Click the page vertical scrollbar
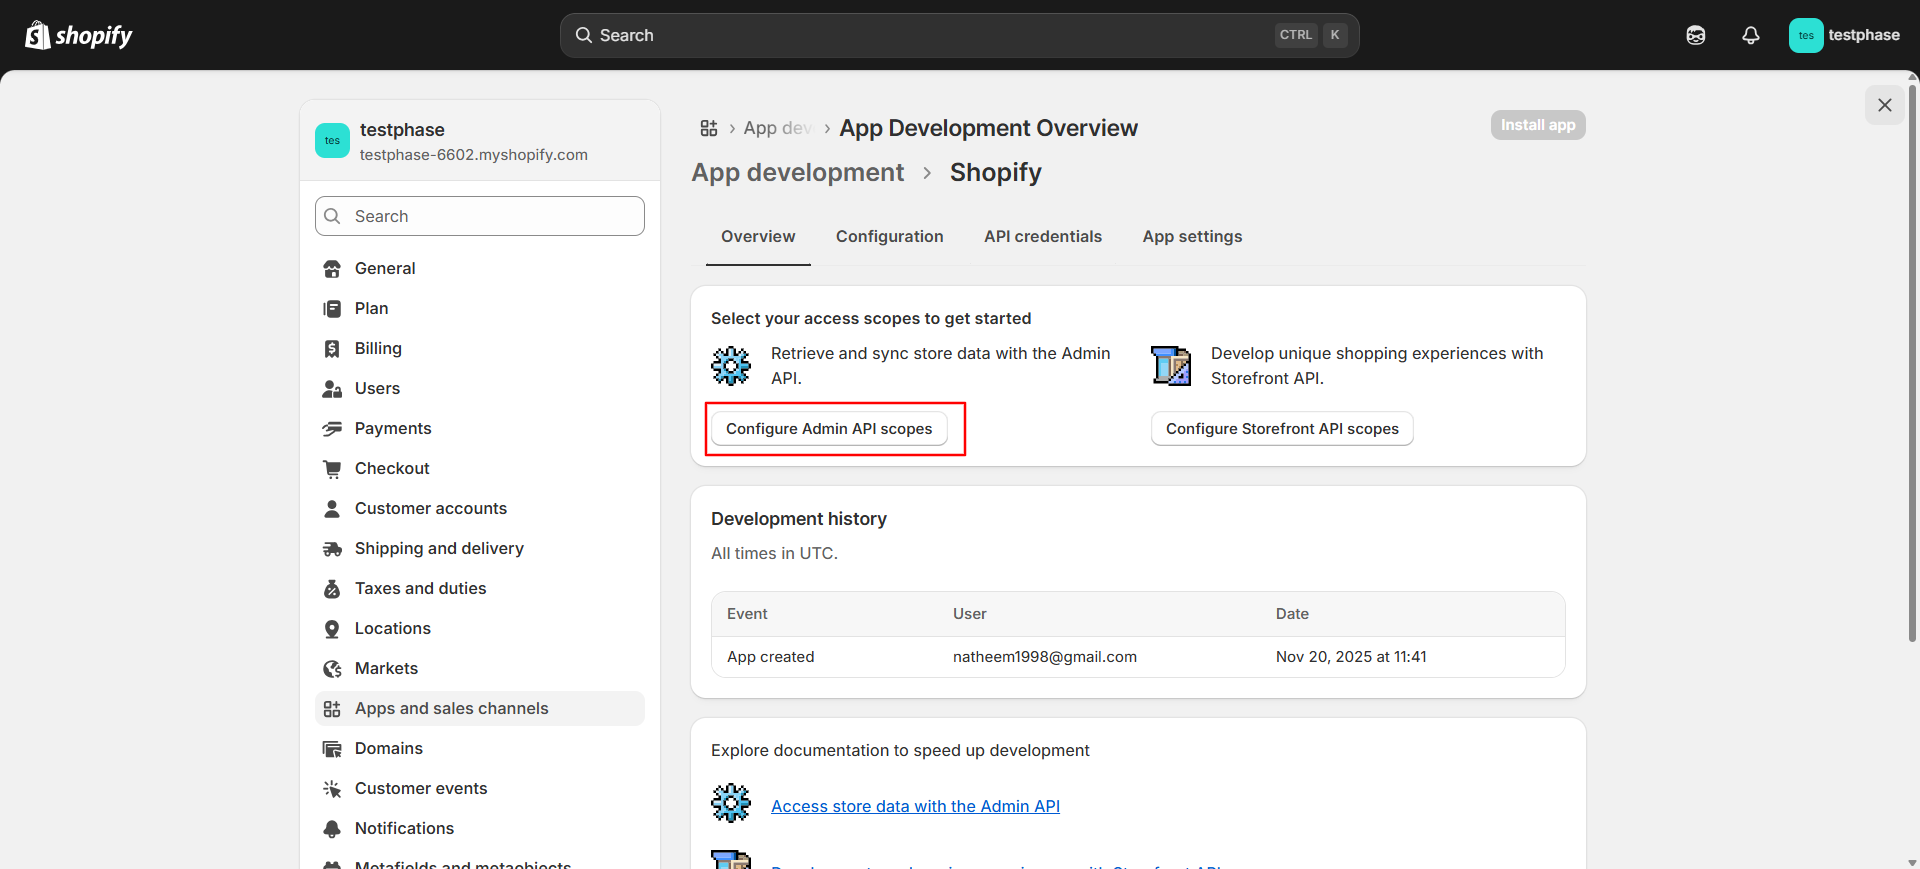The height and width of the screenshot is (869, 1920). (1912, 363)
